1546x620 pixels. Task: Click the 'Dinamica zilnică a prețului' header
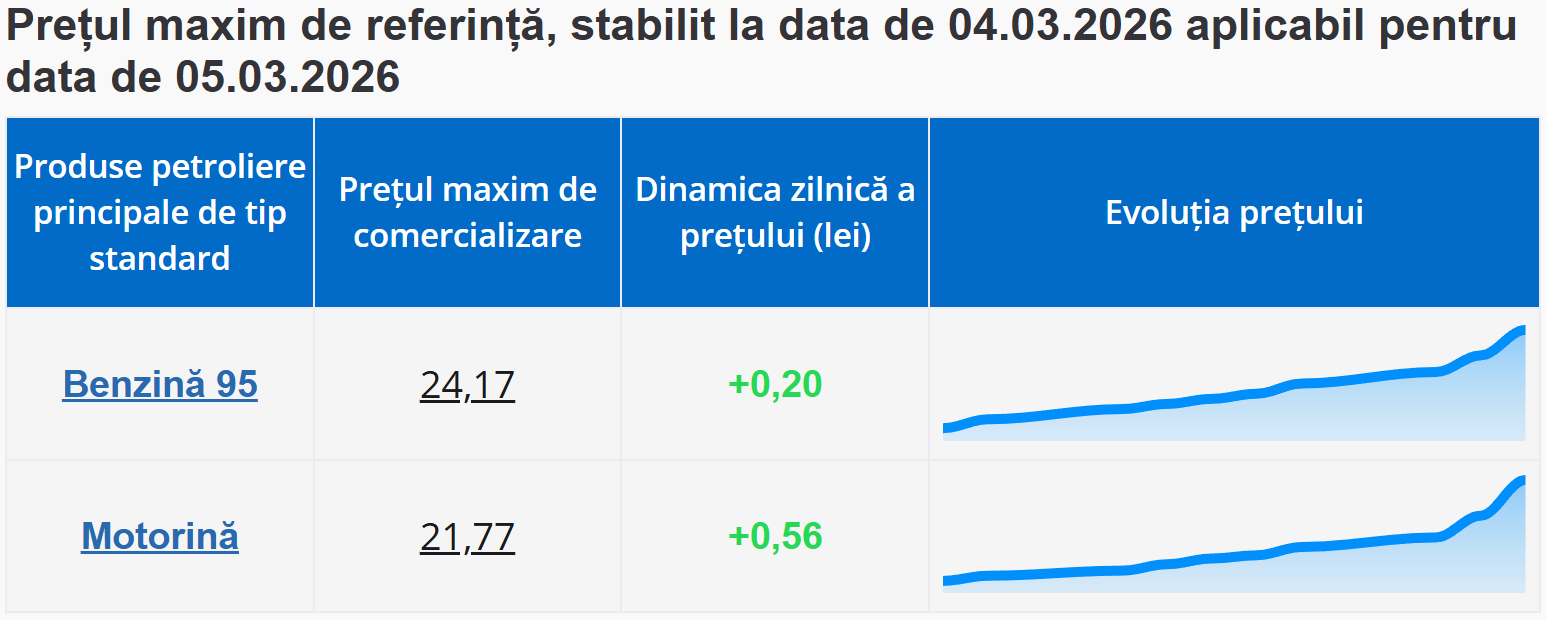tap(775, 212)
